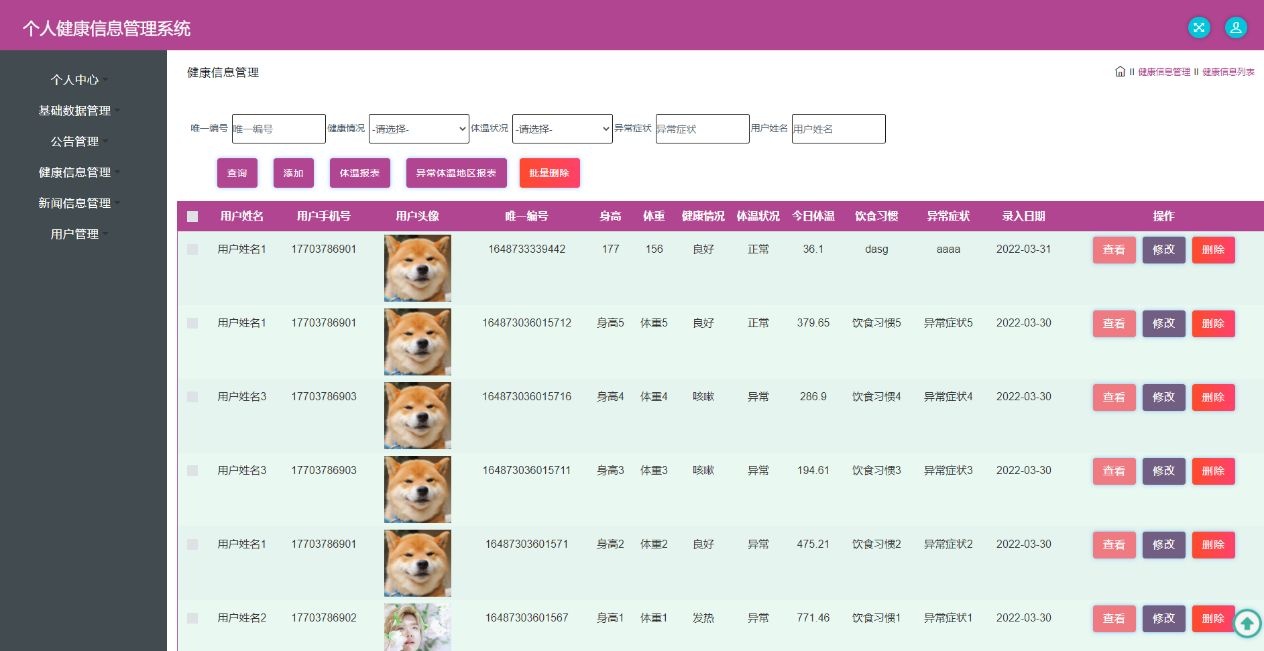Expand 公告管理 in the sidebar
Screen dimensions: 1264x651
[x=80, y=141]
